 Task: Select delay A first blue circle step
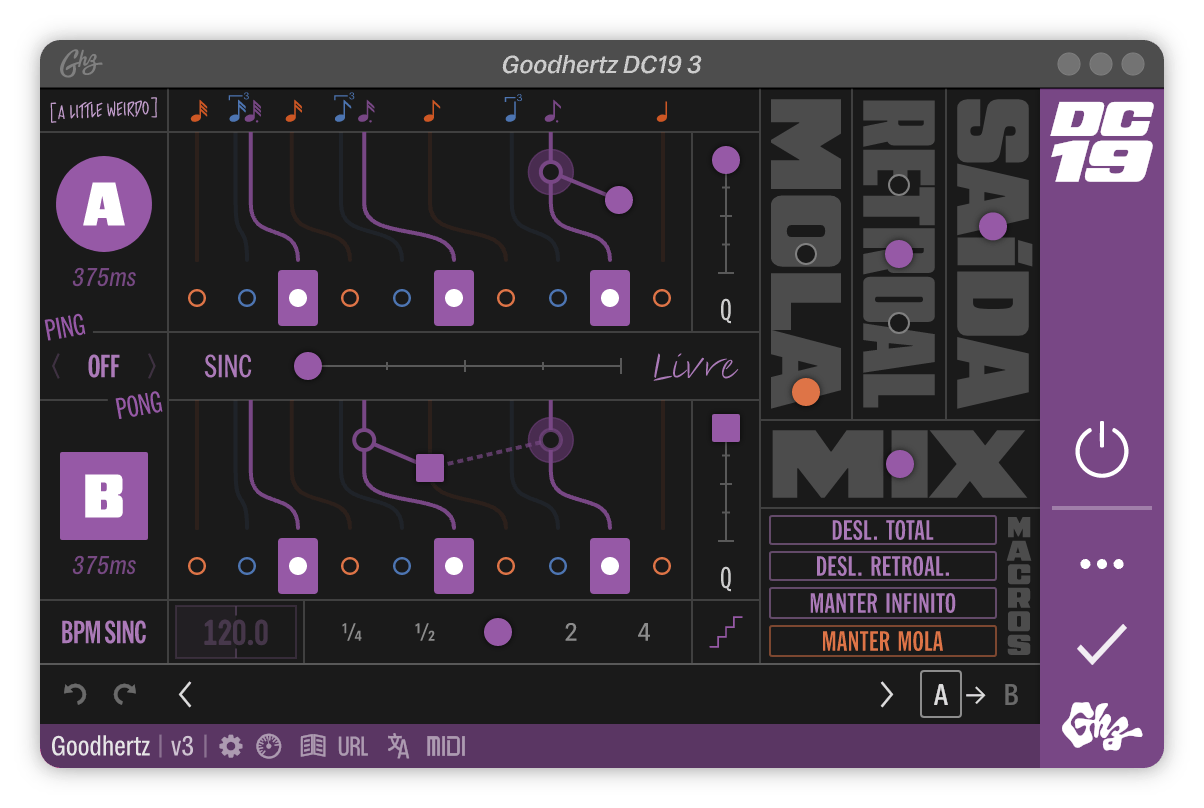point(247,298)
